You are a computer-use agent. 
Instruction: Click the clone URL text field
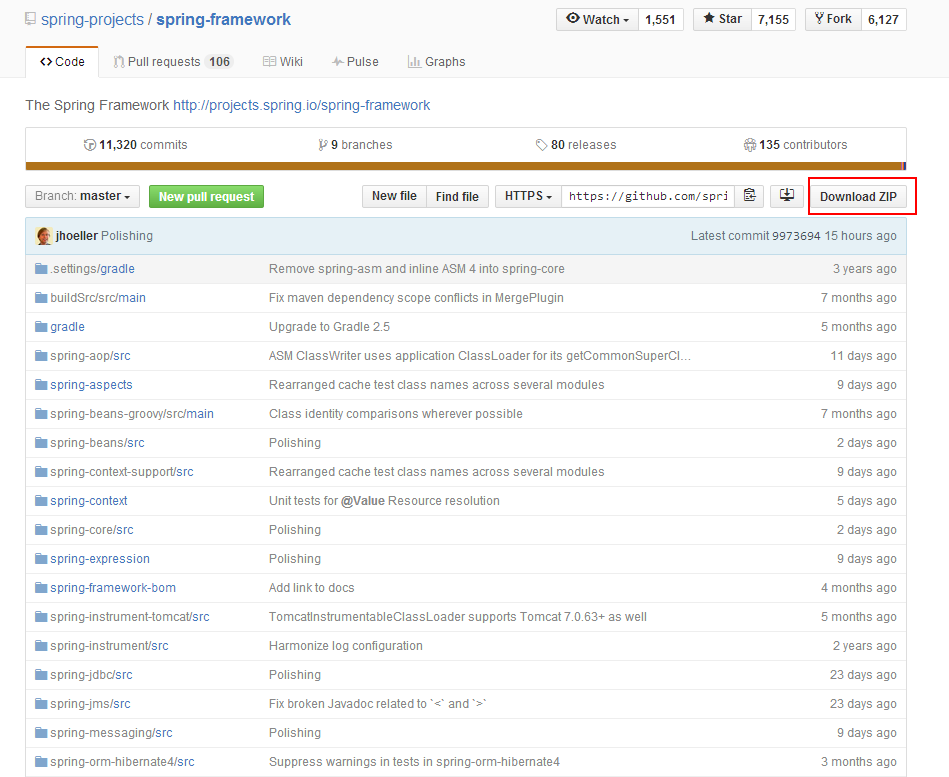coord(648,196)
